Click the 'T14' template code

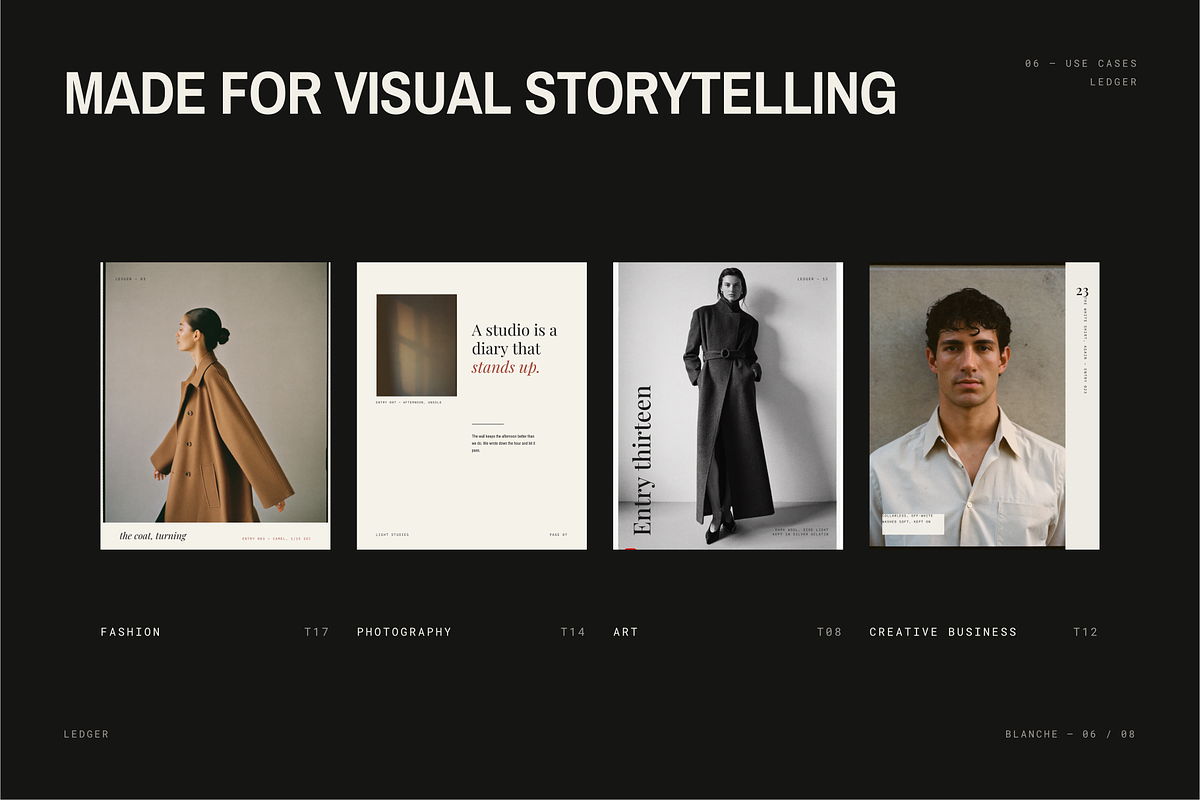coord(573,632)
